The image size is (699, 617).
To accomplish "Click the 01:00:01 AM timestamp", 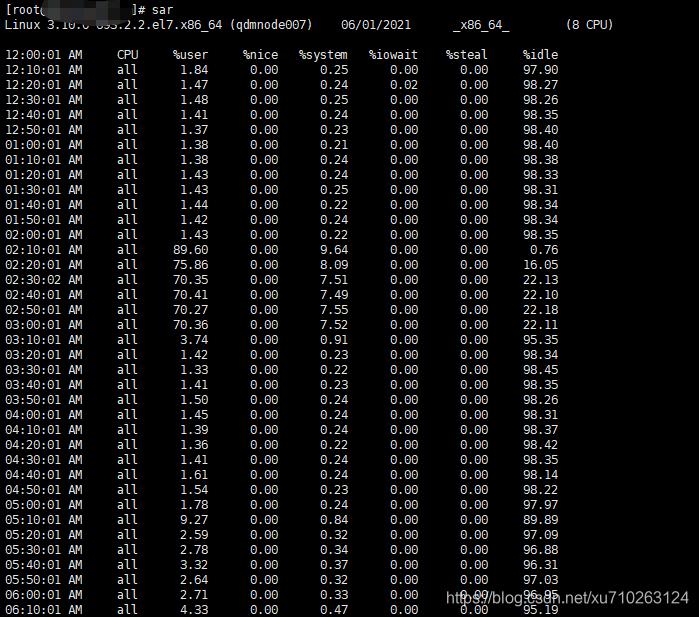I will click(44, 145).
